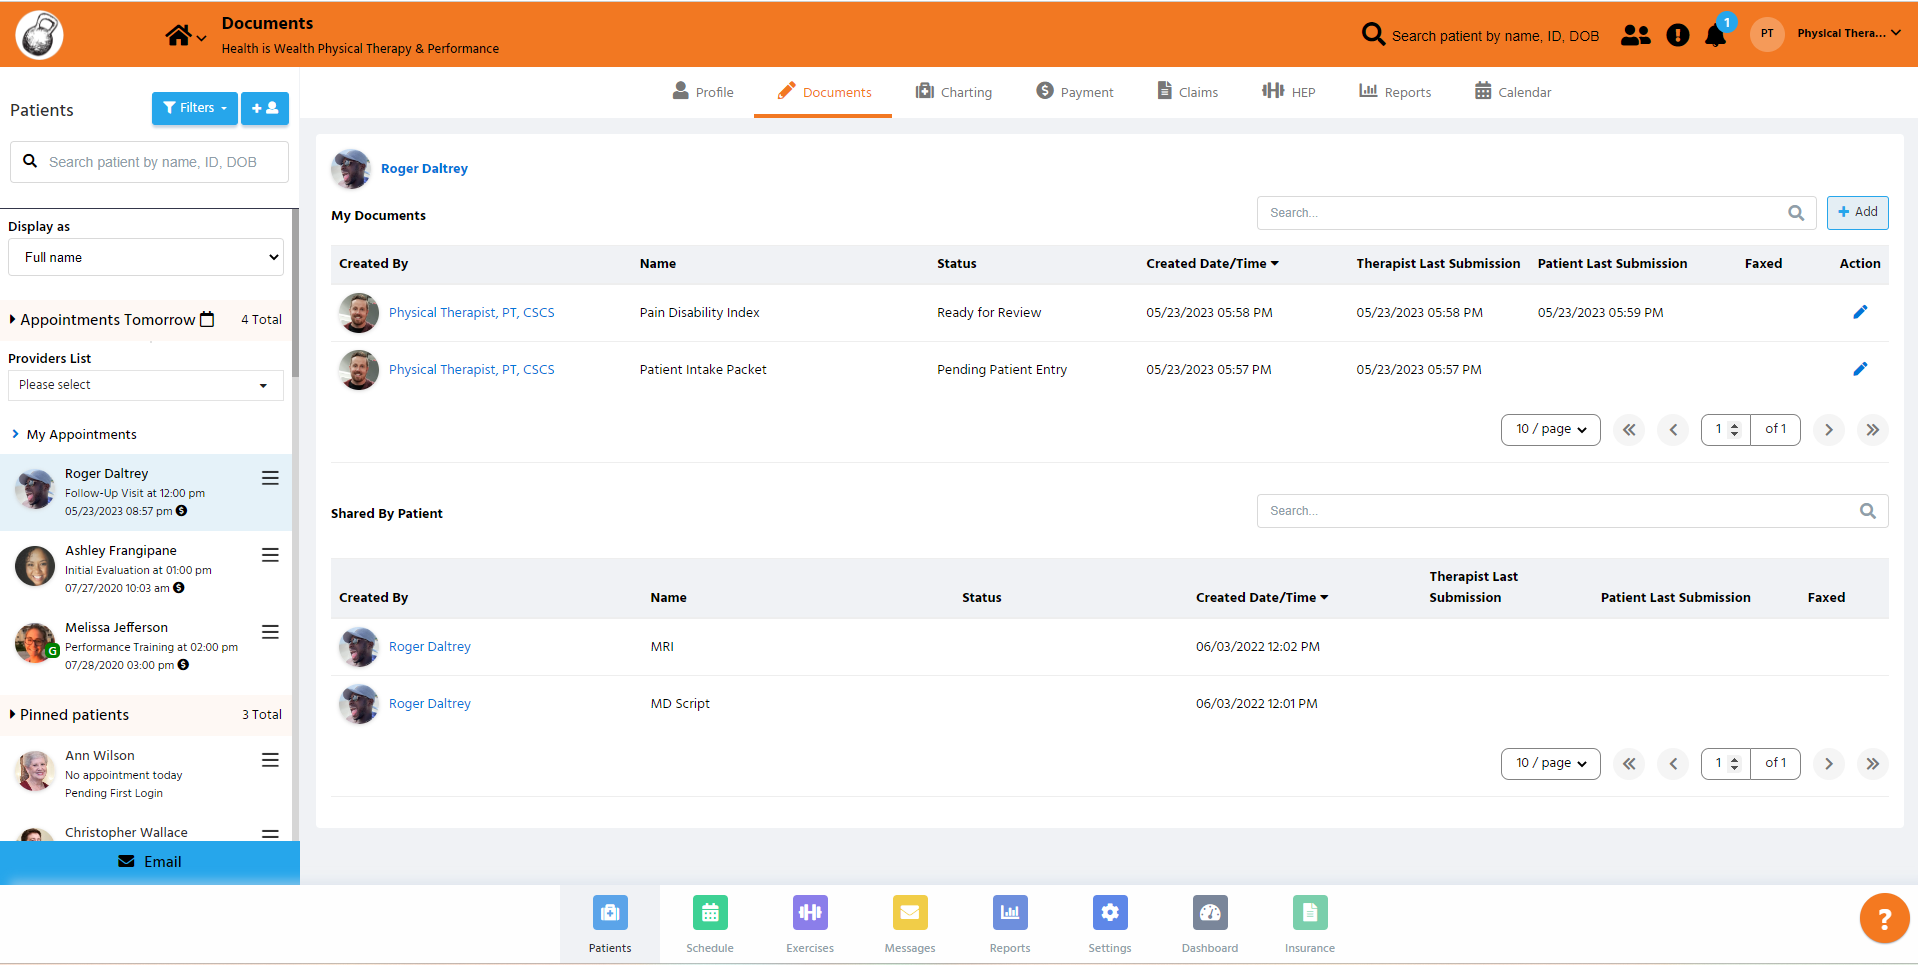Viewport: 1918px width, 965px height.
Task: Open the Calendar tab
Action: point(1513,92)
